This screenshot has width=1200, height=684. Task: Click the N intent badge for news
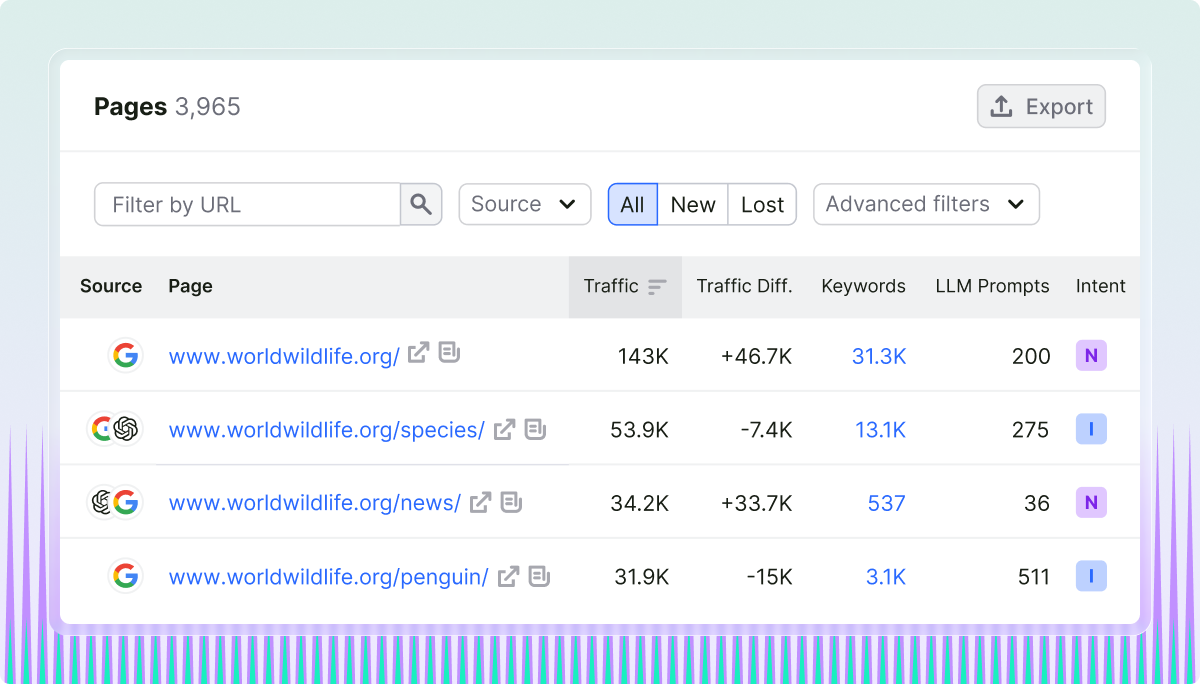point(1091,503)
